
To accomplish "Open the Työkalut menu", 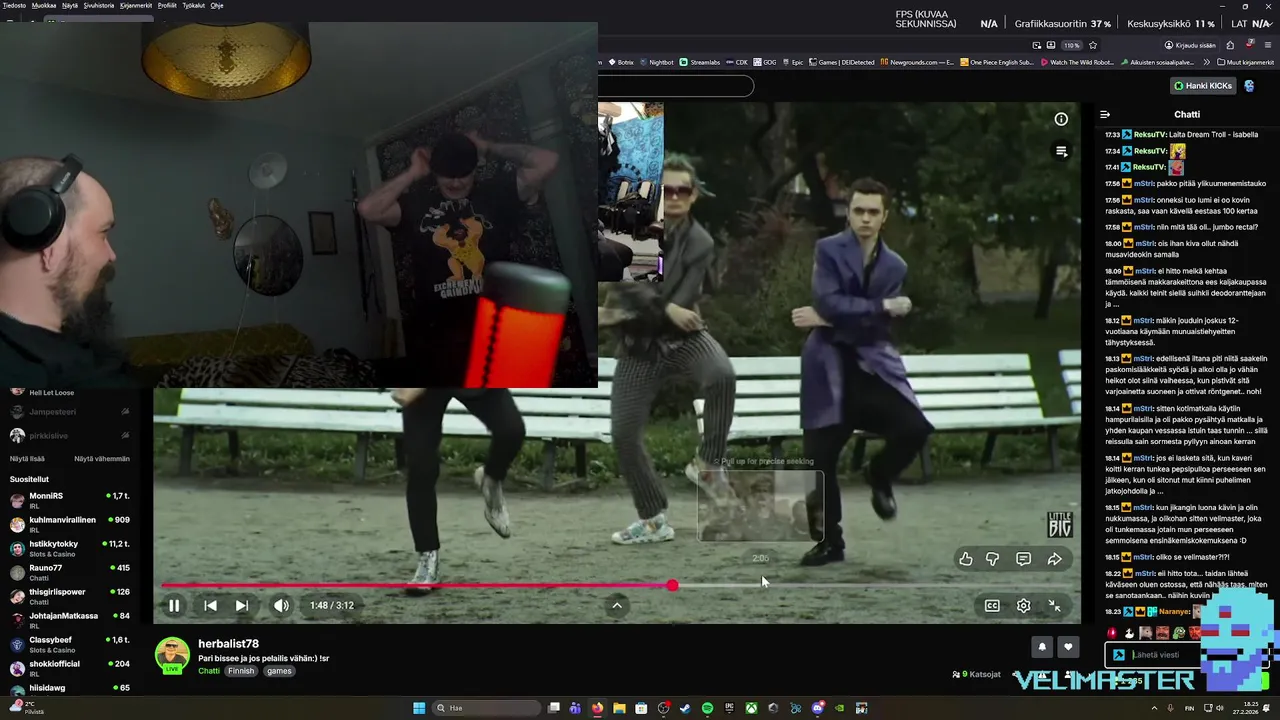I will point(194,5).
